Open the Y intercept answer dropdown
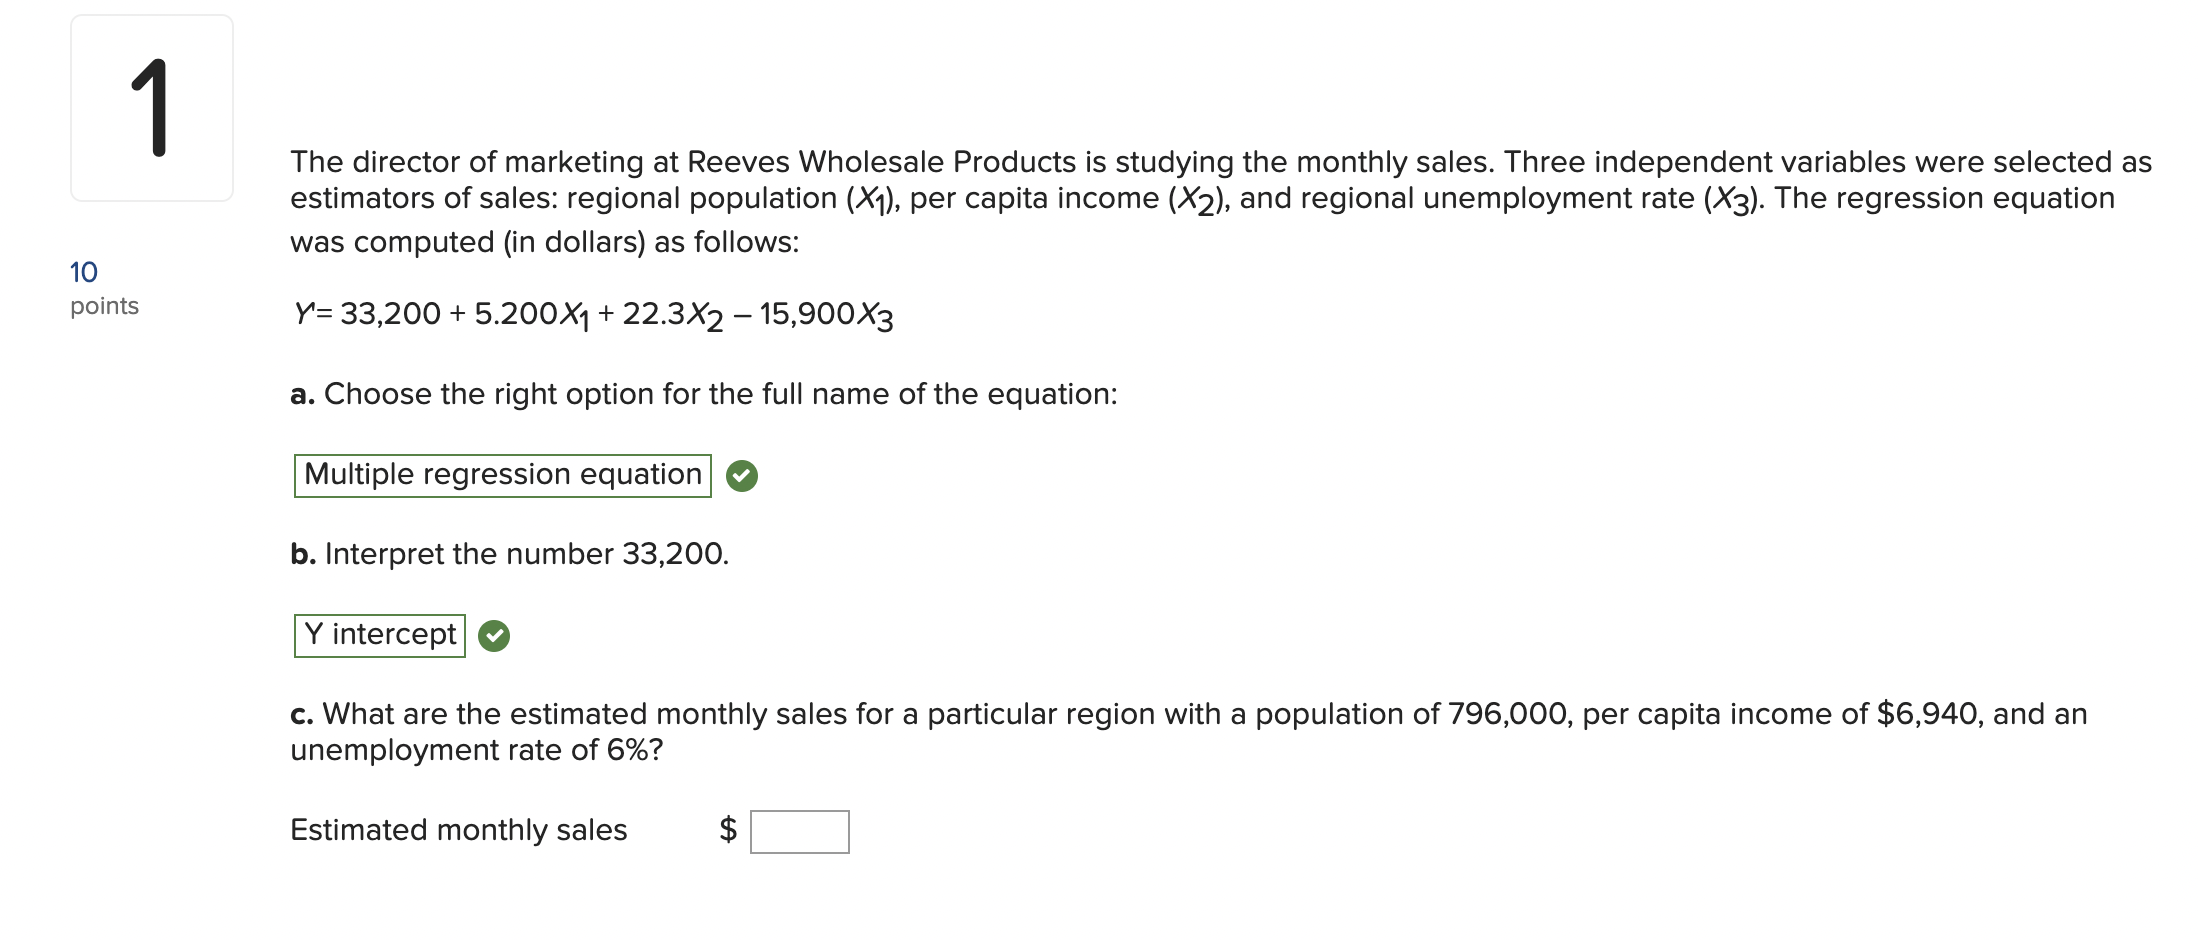The image size is (2198, 940). (380, 636)
